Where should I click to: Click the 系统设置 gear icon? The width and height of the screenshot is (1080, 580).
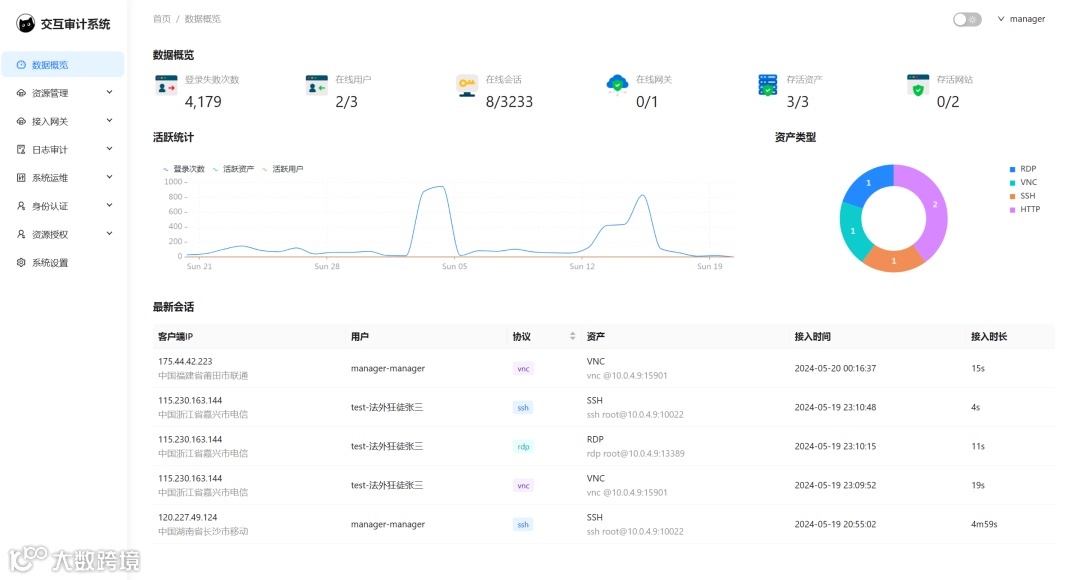coord(21,262)
